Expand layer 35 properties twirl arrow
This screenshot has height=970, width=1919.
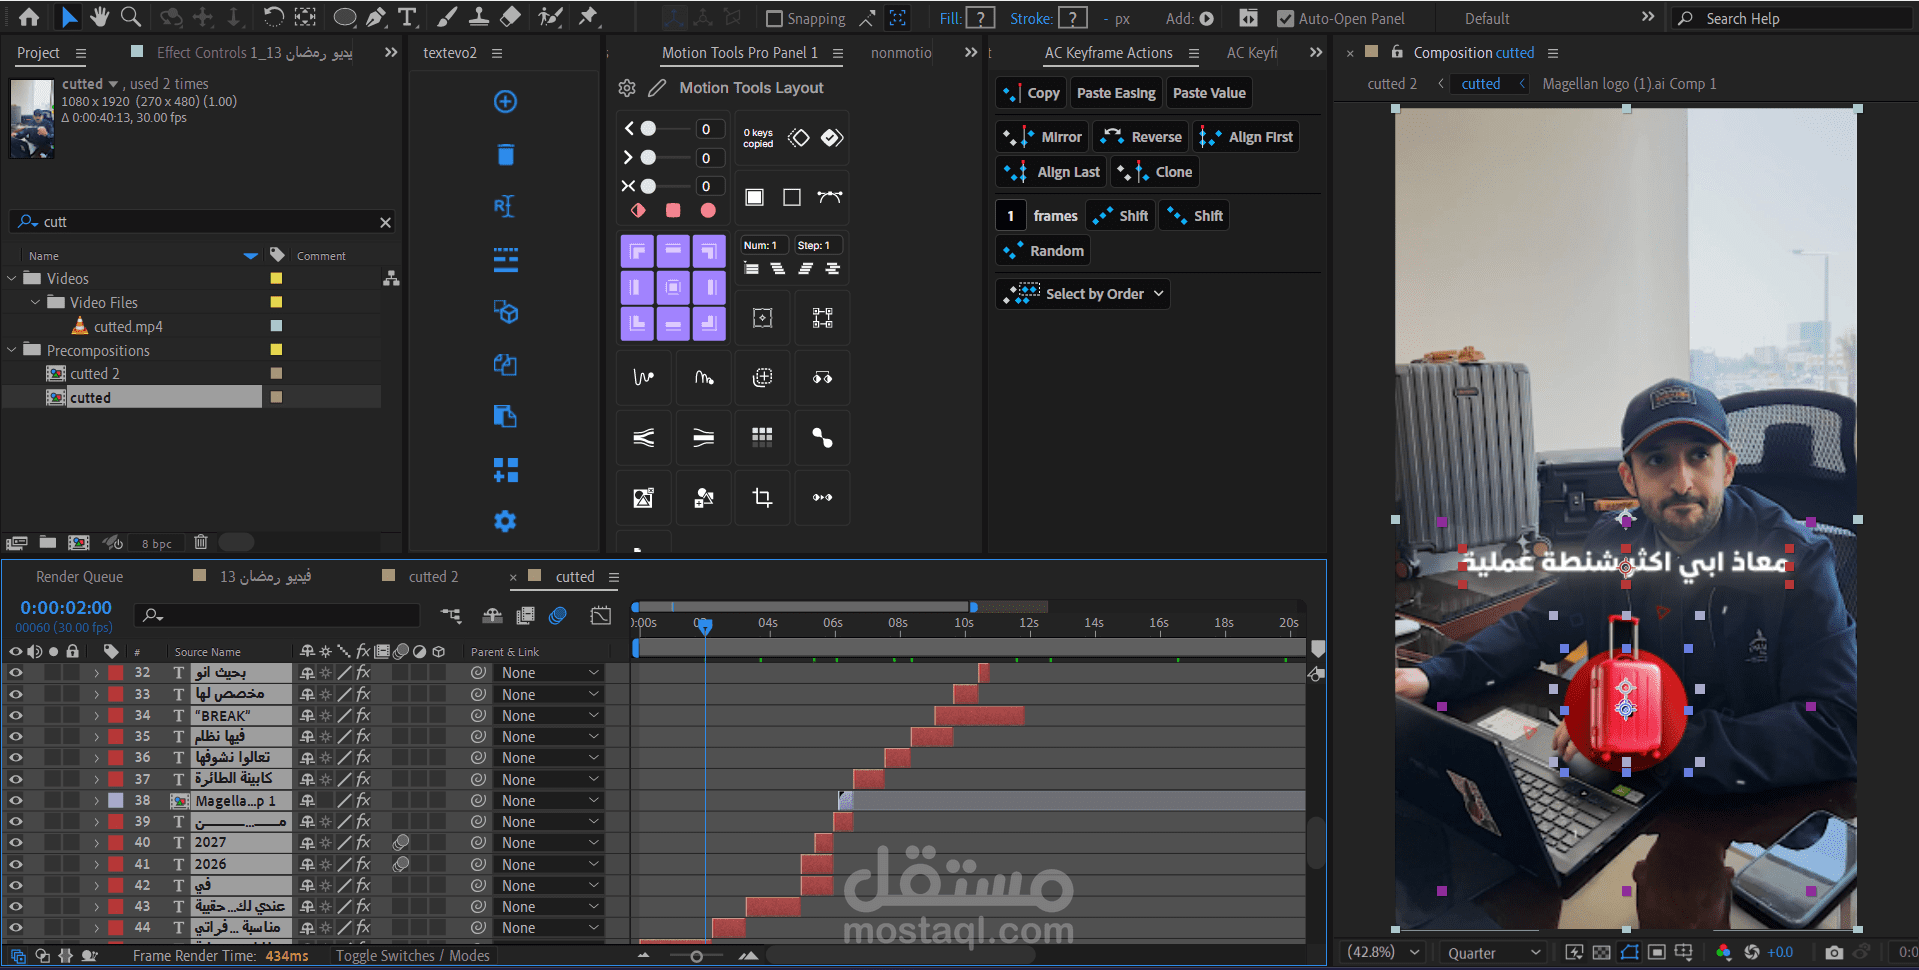point(96,737)
